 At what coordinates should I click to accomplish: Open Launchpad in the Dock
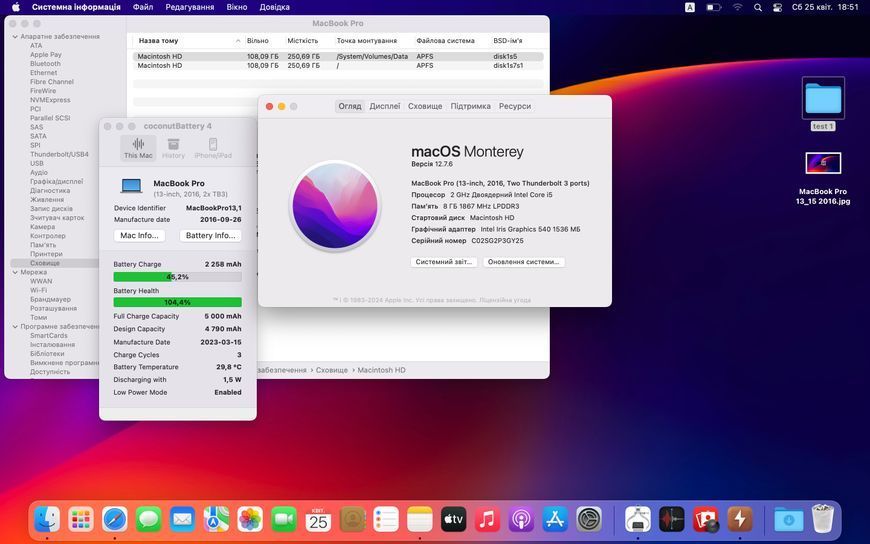81,520
